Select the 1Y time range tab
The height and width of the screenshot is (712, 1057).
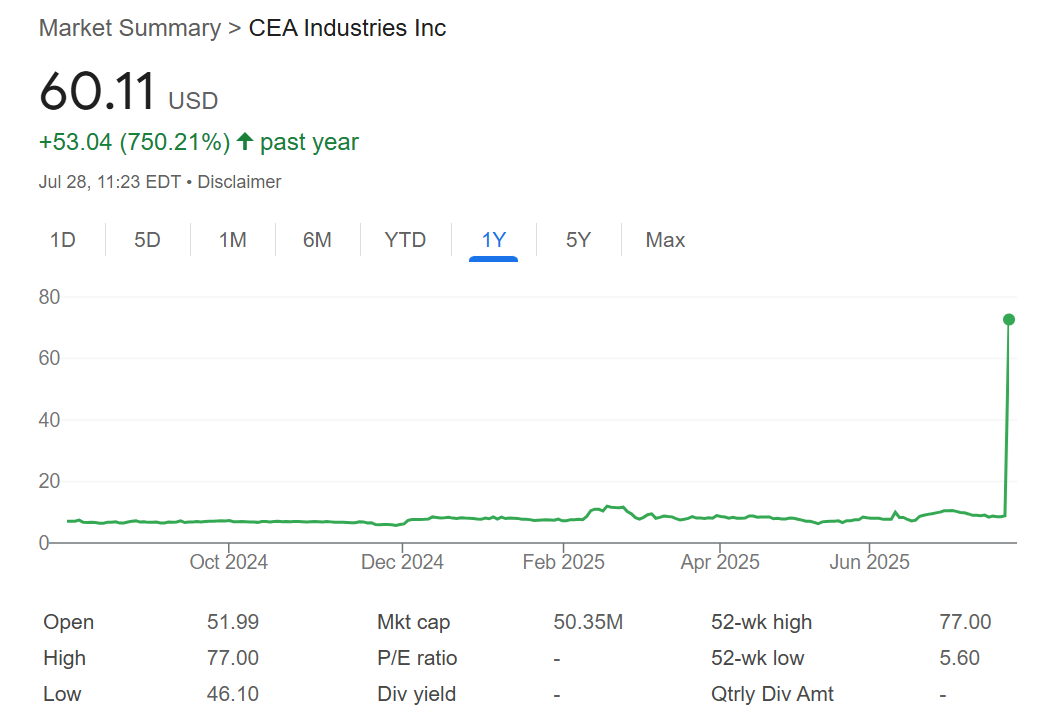(x=494, y=240)
